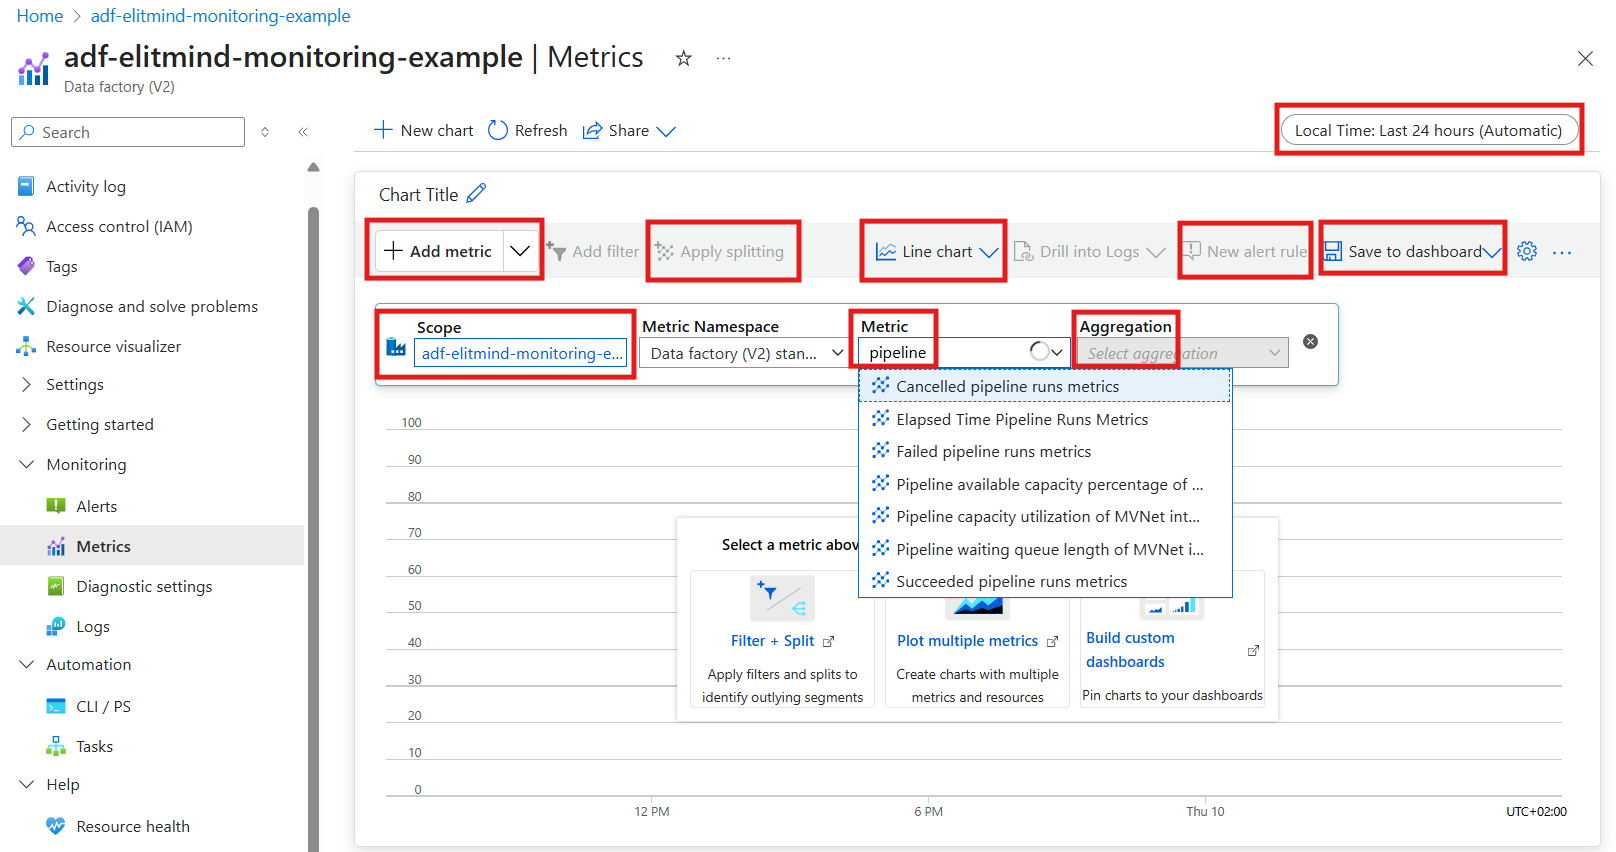Open the chart's more options ellipsis

tap(1562, 252)
